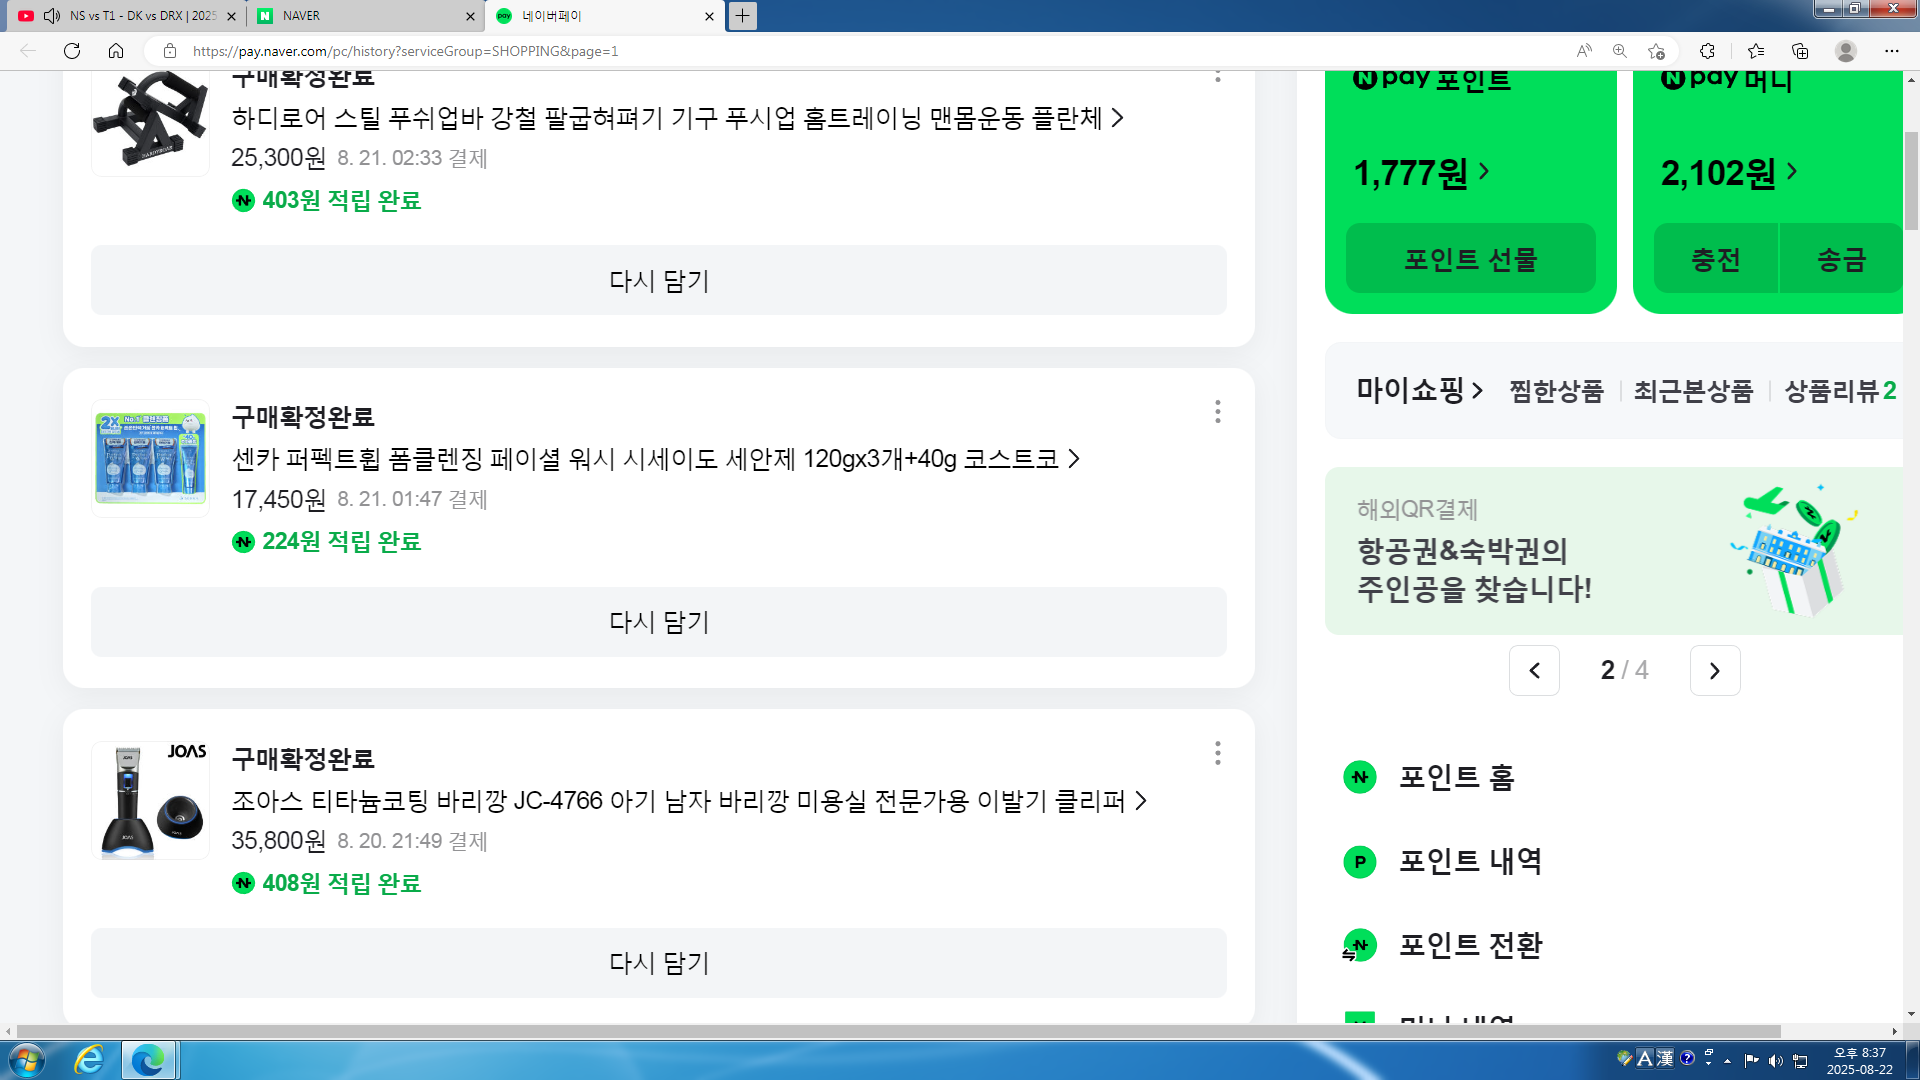Open the 찜한상품 link
This screenshot has height=1080, width=1920.
point(1556,391)
